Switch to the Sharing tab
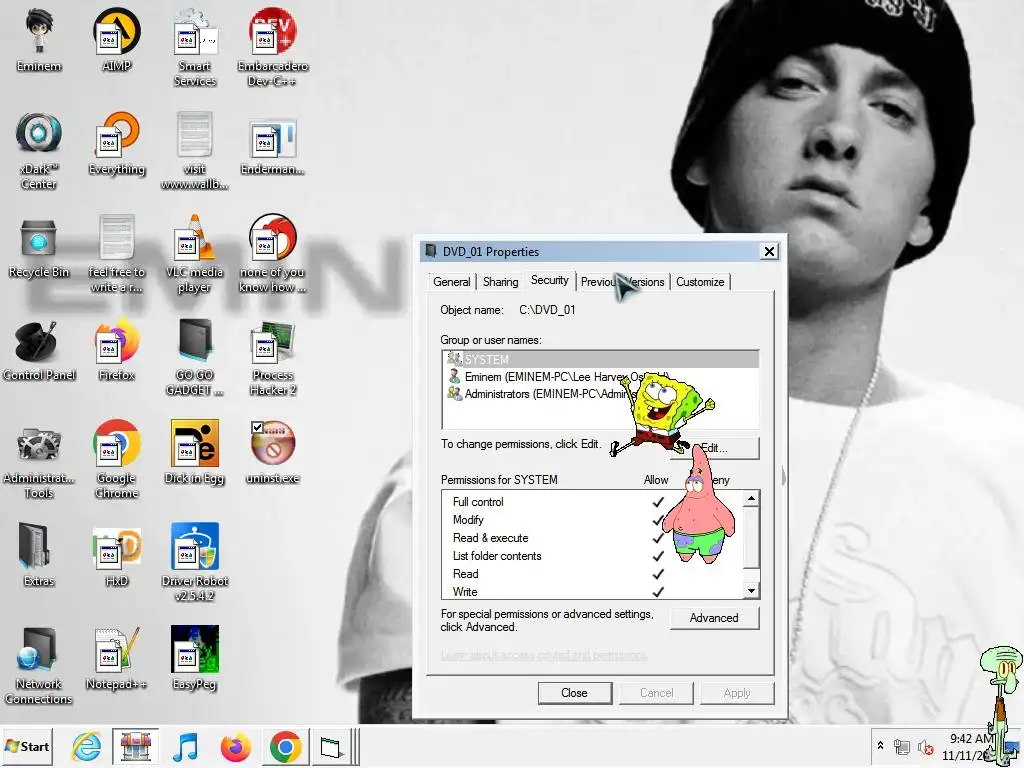Viewport: 1024px width, 768px height. (500, 282)
